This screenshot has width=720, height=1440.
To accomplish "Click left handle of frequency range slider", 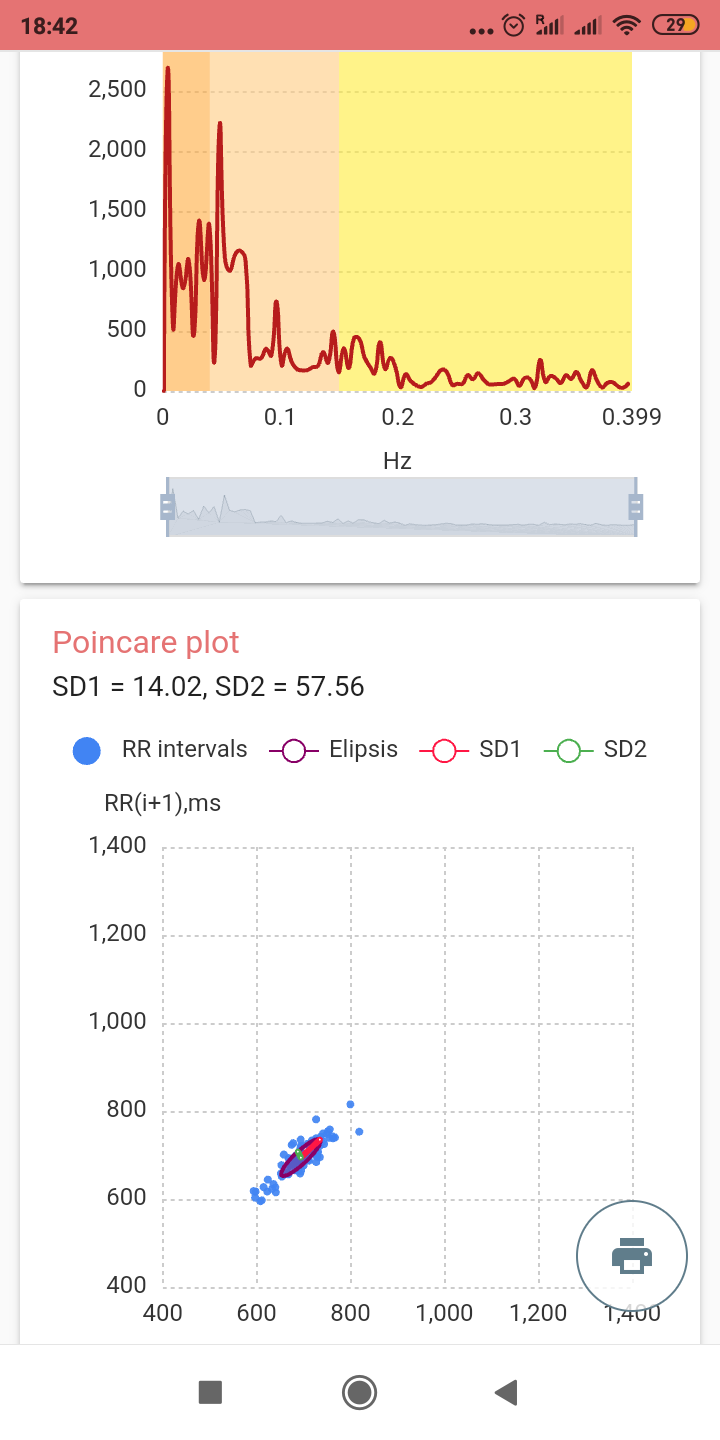I will pos(168,507).
